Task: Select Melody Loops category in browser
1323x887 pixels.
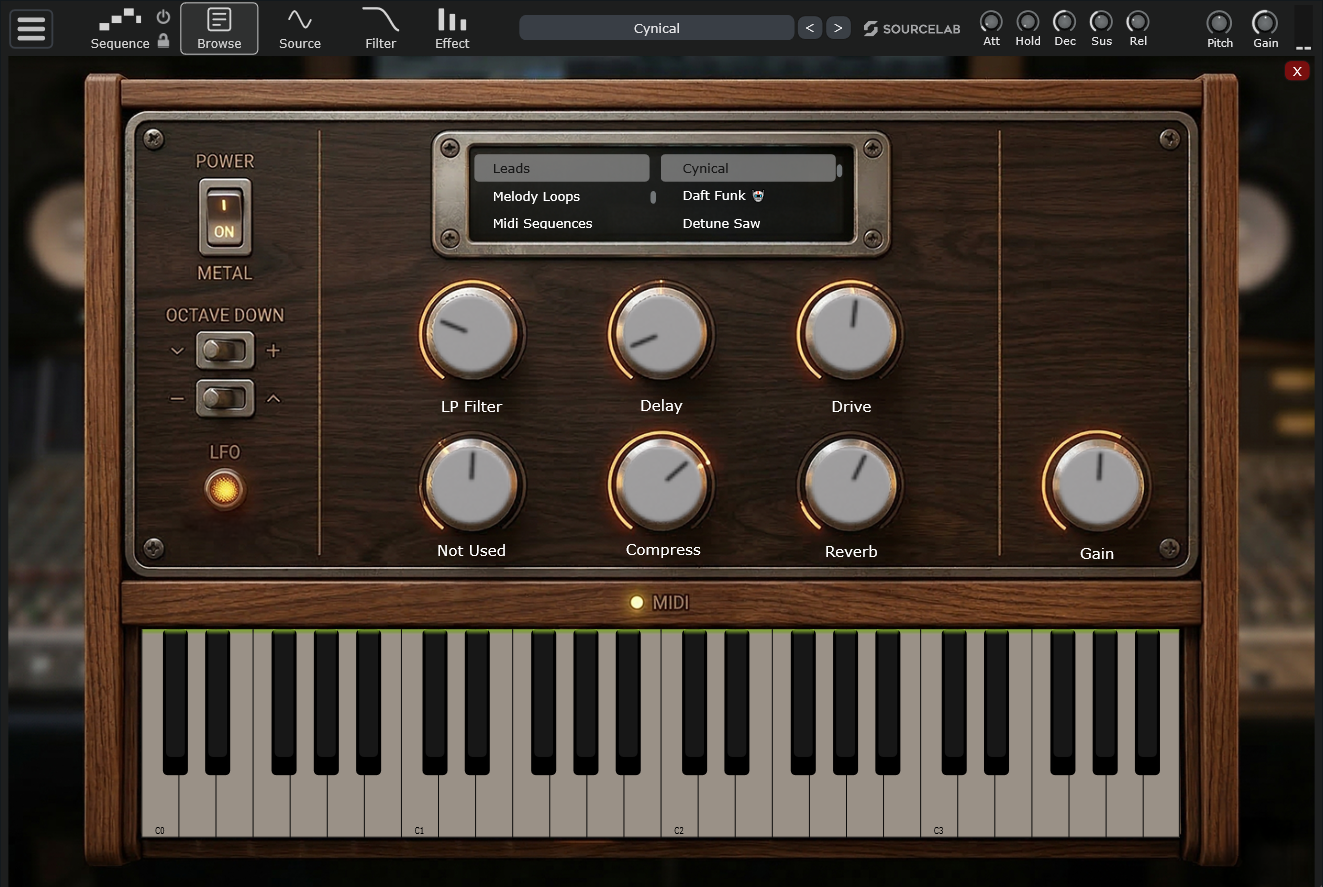Action: [x=536, y=196]
